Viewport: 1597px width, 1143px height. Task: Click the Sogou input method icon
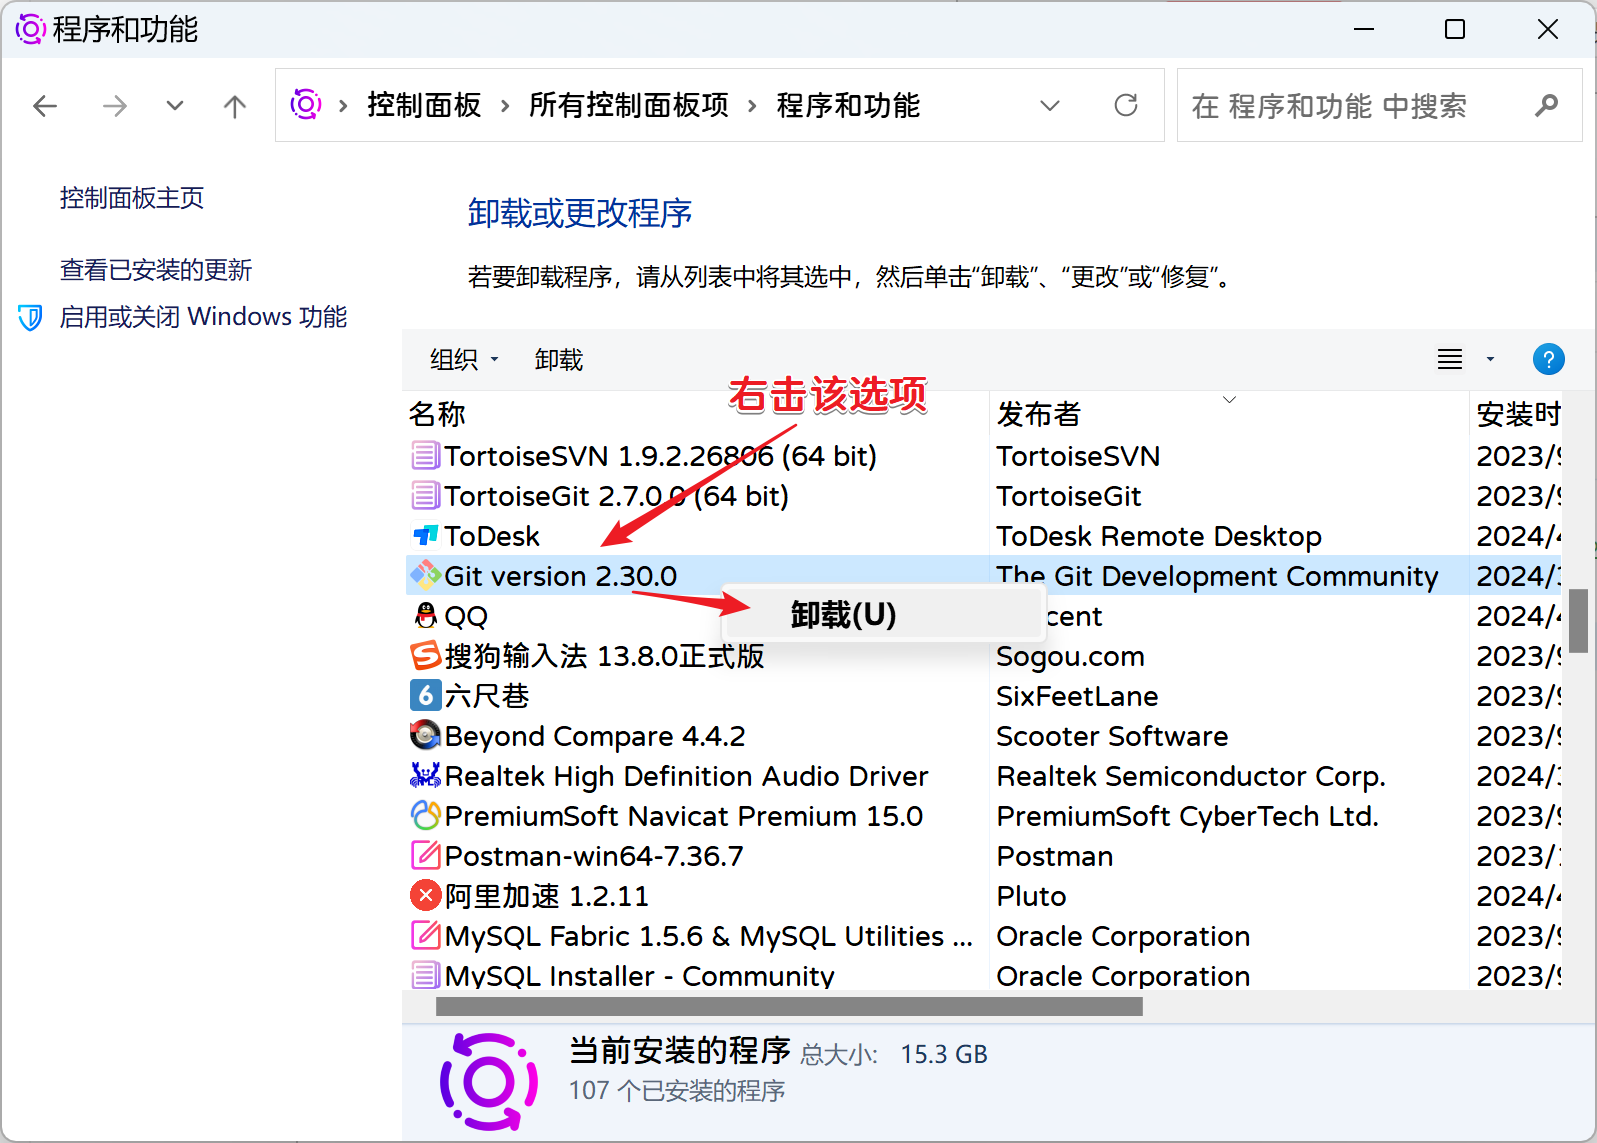425,656
